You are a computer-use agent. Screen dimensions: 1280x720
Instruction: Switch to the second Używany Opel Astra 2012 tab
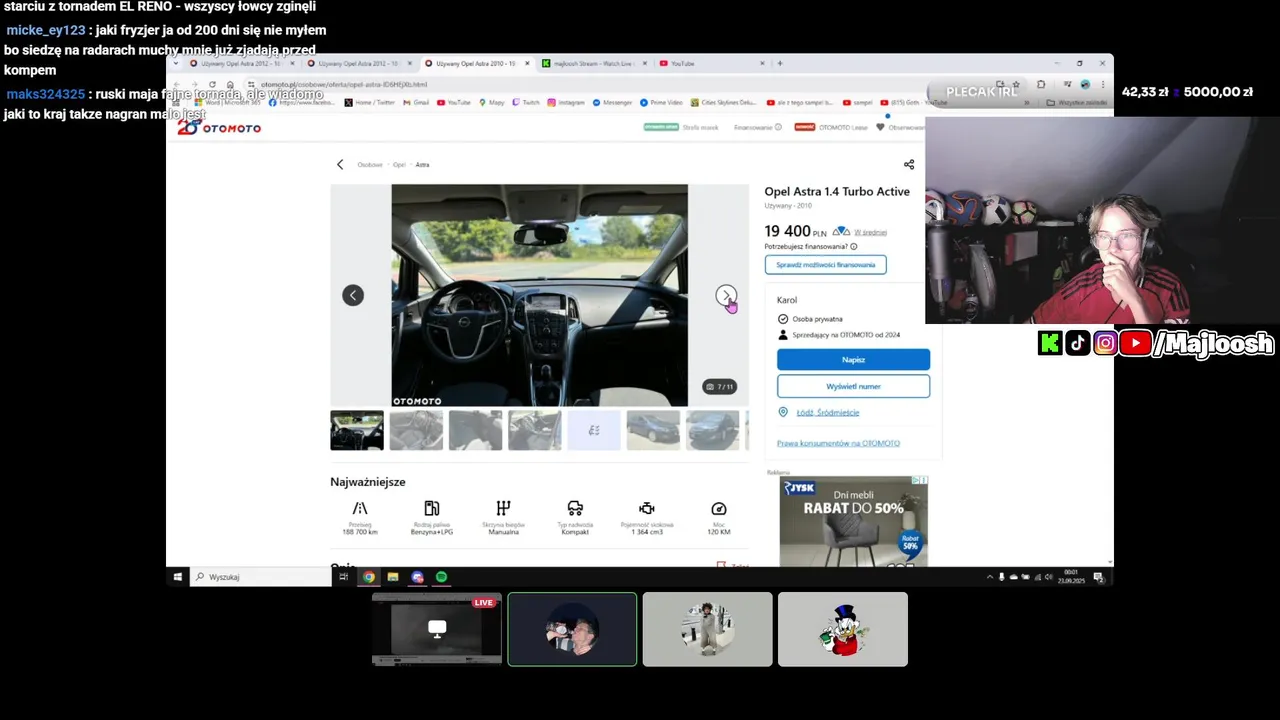click(x=361, y=63)
